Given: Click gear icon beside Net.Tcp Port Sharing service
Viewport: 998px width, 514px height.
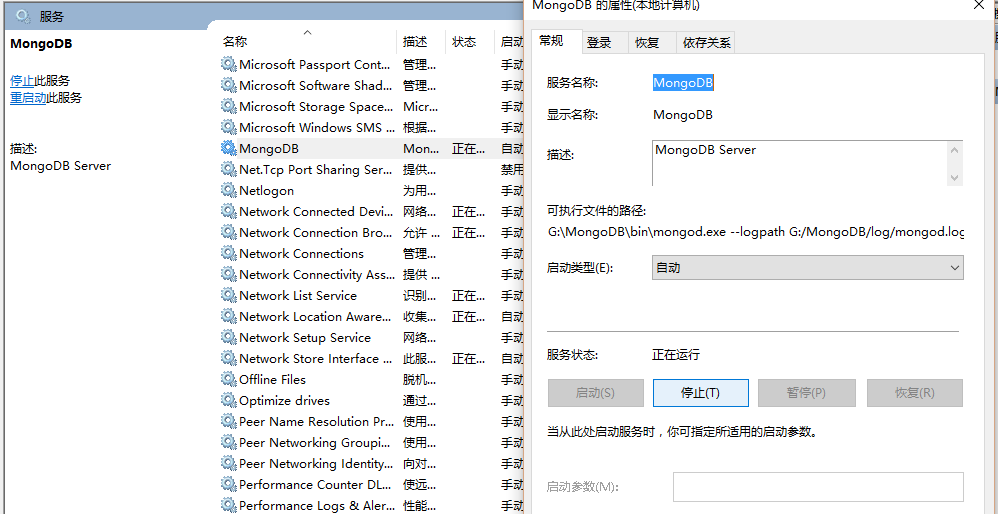Looking at the screenshot, I should (228, 169).
